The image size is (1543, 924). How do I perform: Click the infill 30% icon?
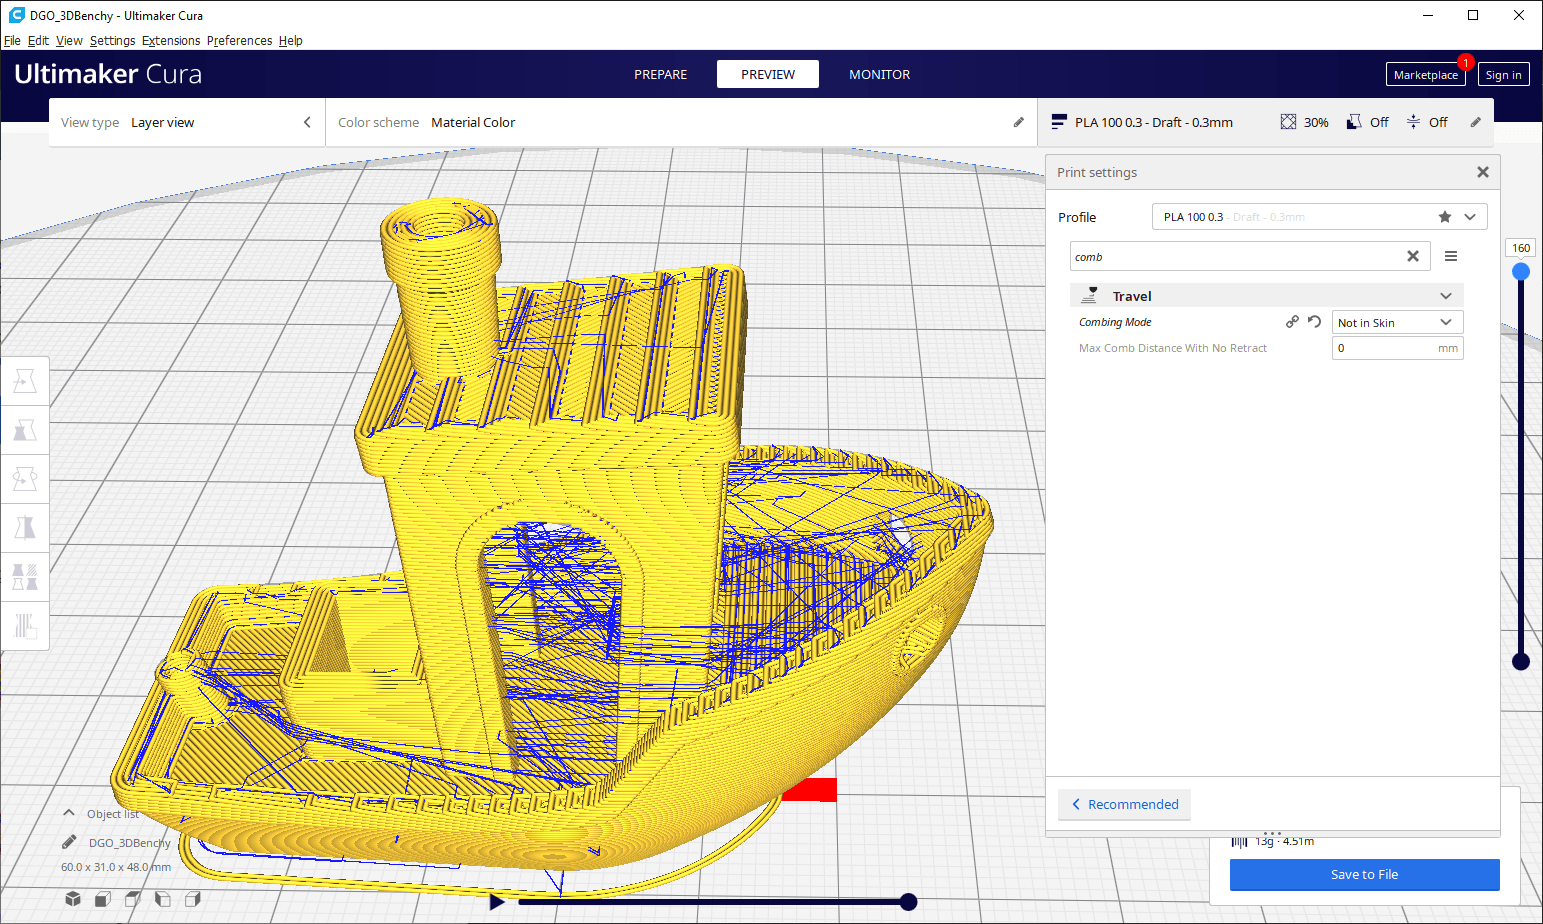coord(1288,122)
